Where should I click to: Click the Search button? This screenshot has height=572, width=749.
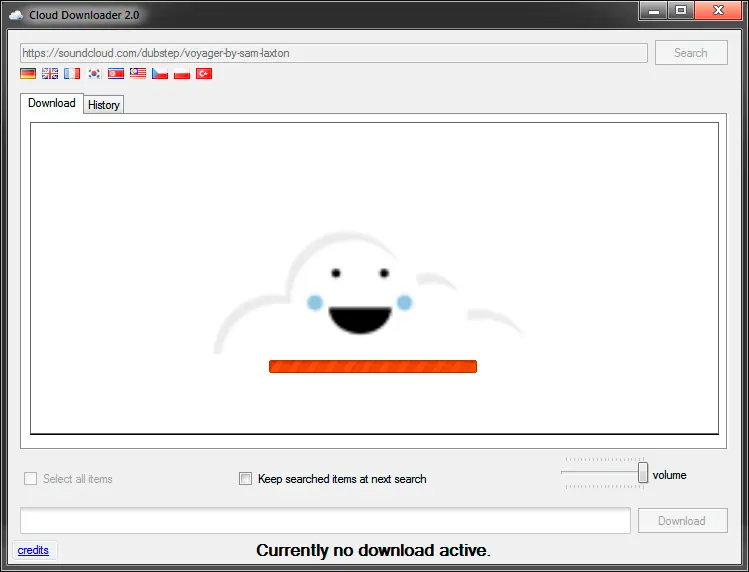[691, 53]
